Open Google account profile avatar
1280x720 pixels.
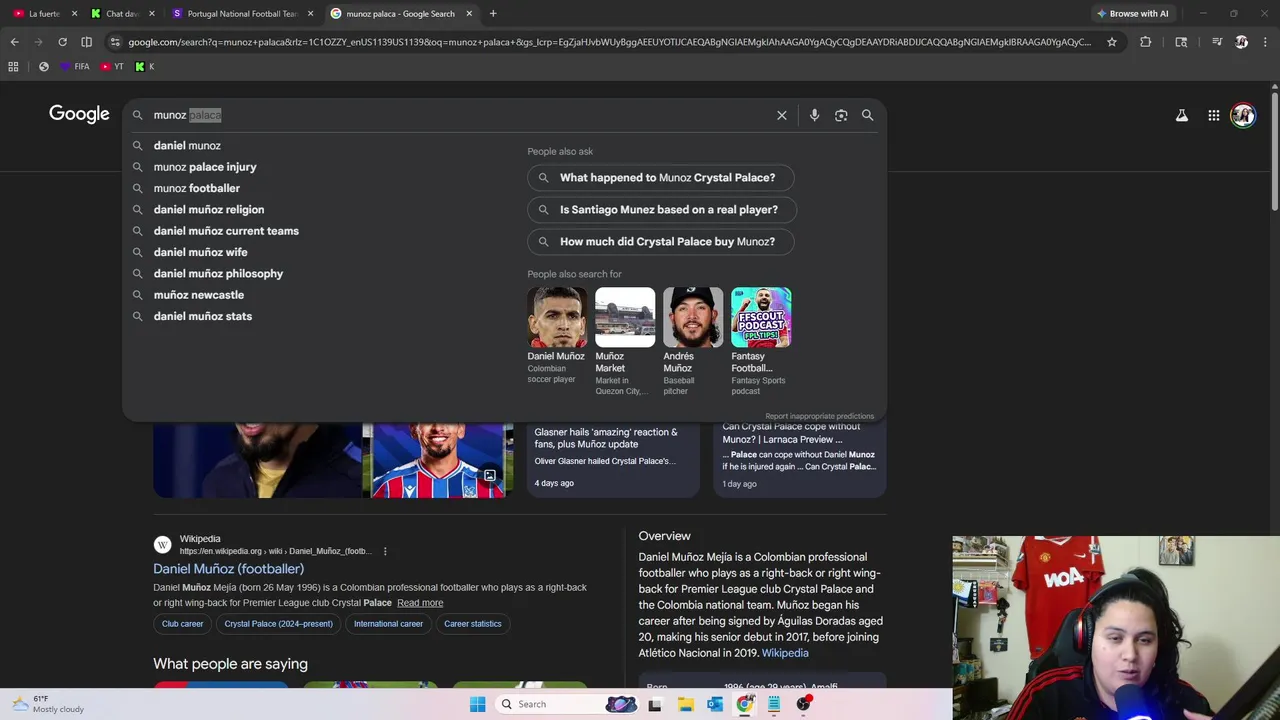coord(1243,115)
